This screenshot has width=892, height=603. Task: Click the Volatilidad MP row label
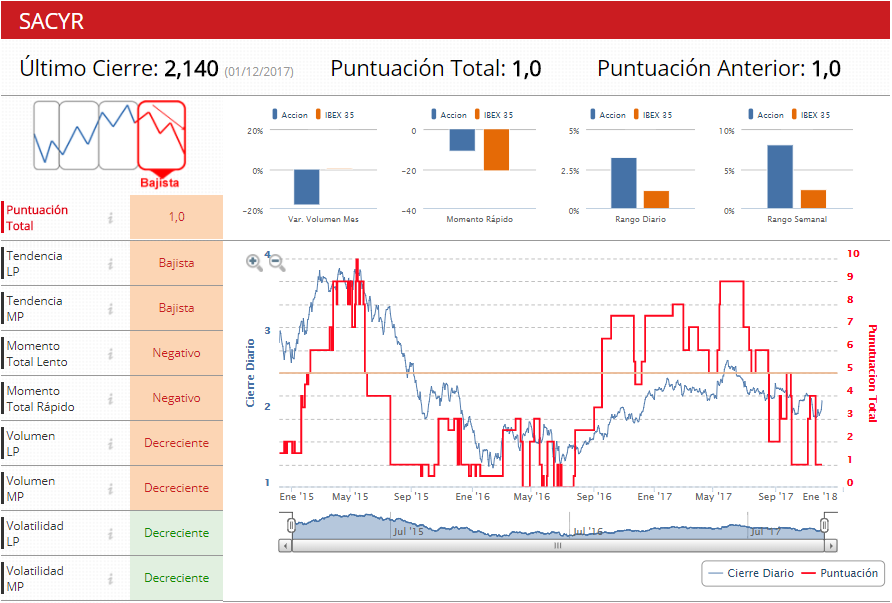point(35,578)
